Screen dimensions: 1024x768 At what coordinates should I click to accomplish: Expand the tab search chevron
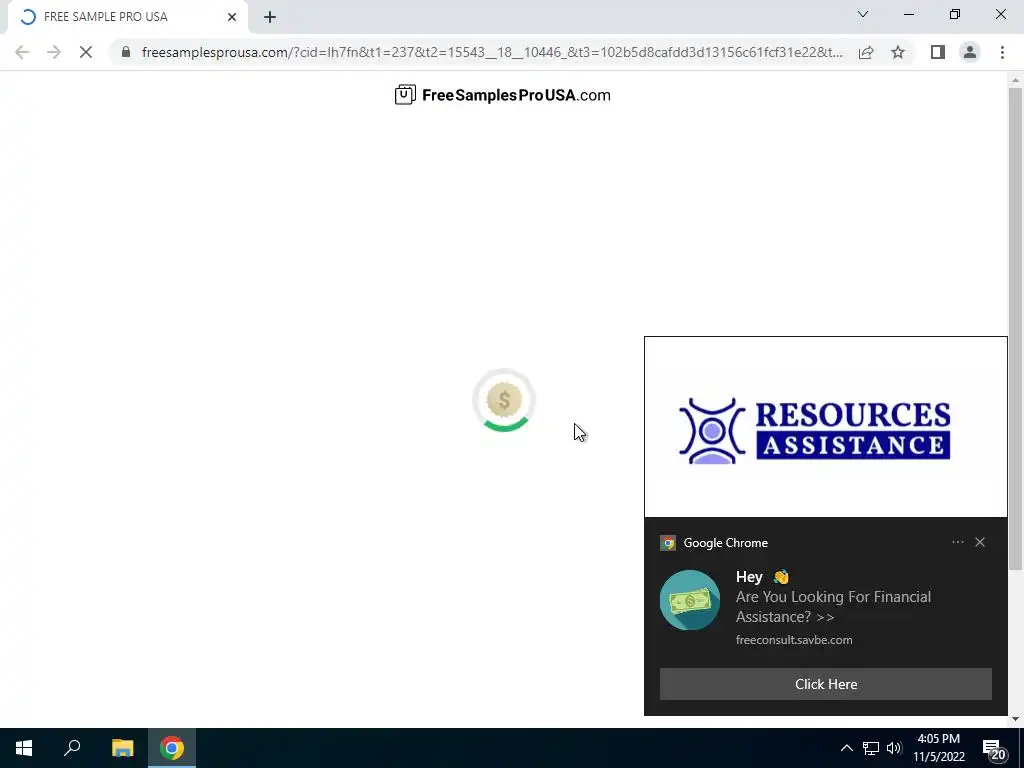[x=863, y=14]
